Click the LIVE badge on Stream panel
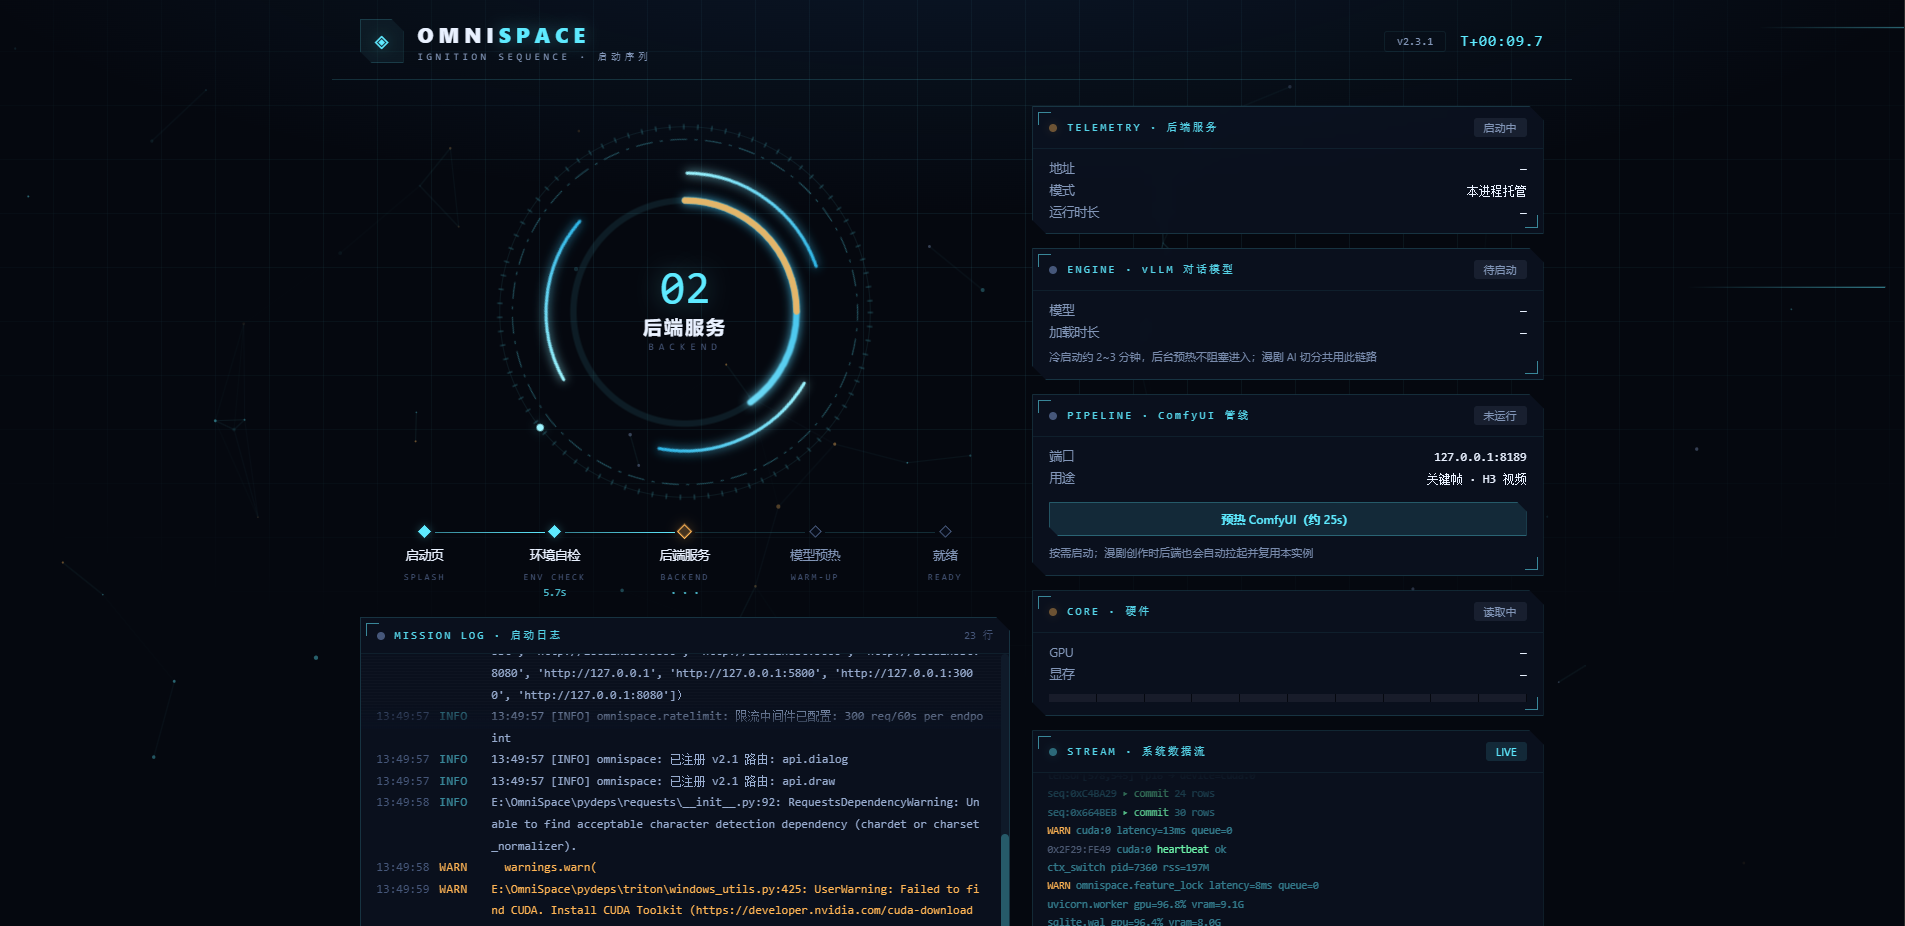 click(1506, 752)
